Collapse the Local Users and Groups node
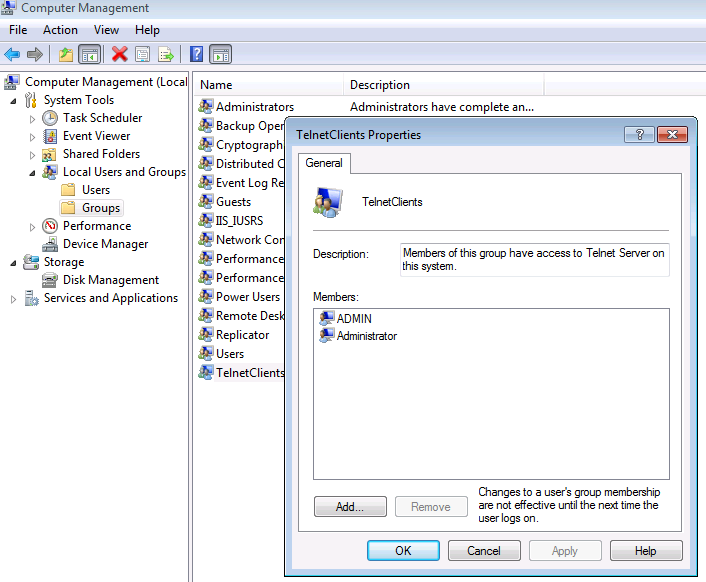Image resolution: width=706 pixels, height=582 pixels. click(x=33, y=172)
